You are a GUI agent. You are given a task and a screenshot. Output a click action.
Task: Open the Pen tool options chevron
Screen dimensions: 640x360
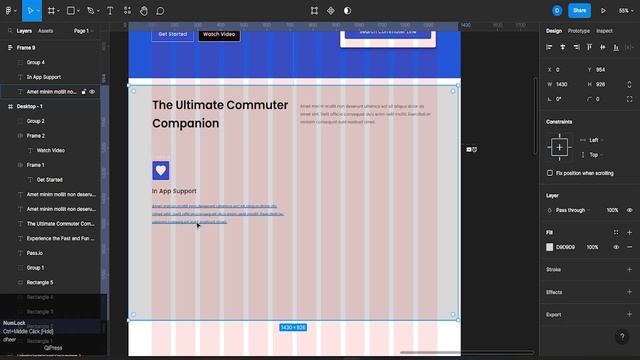click(x=98, y=11)
